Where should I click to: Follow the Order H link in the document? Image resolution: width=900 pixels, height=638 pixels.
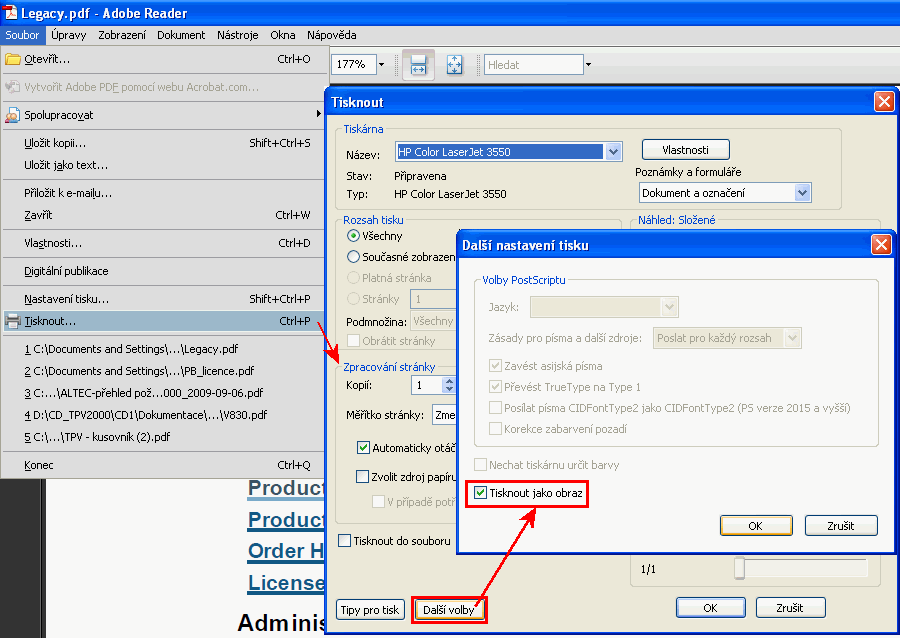pyautogui.click(x=286, y=551)
